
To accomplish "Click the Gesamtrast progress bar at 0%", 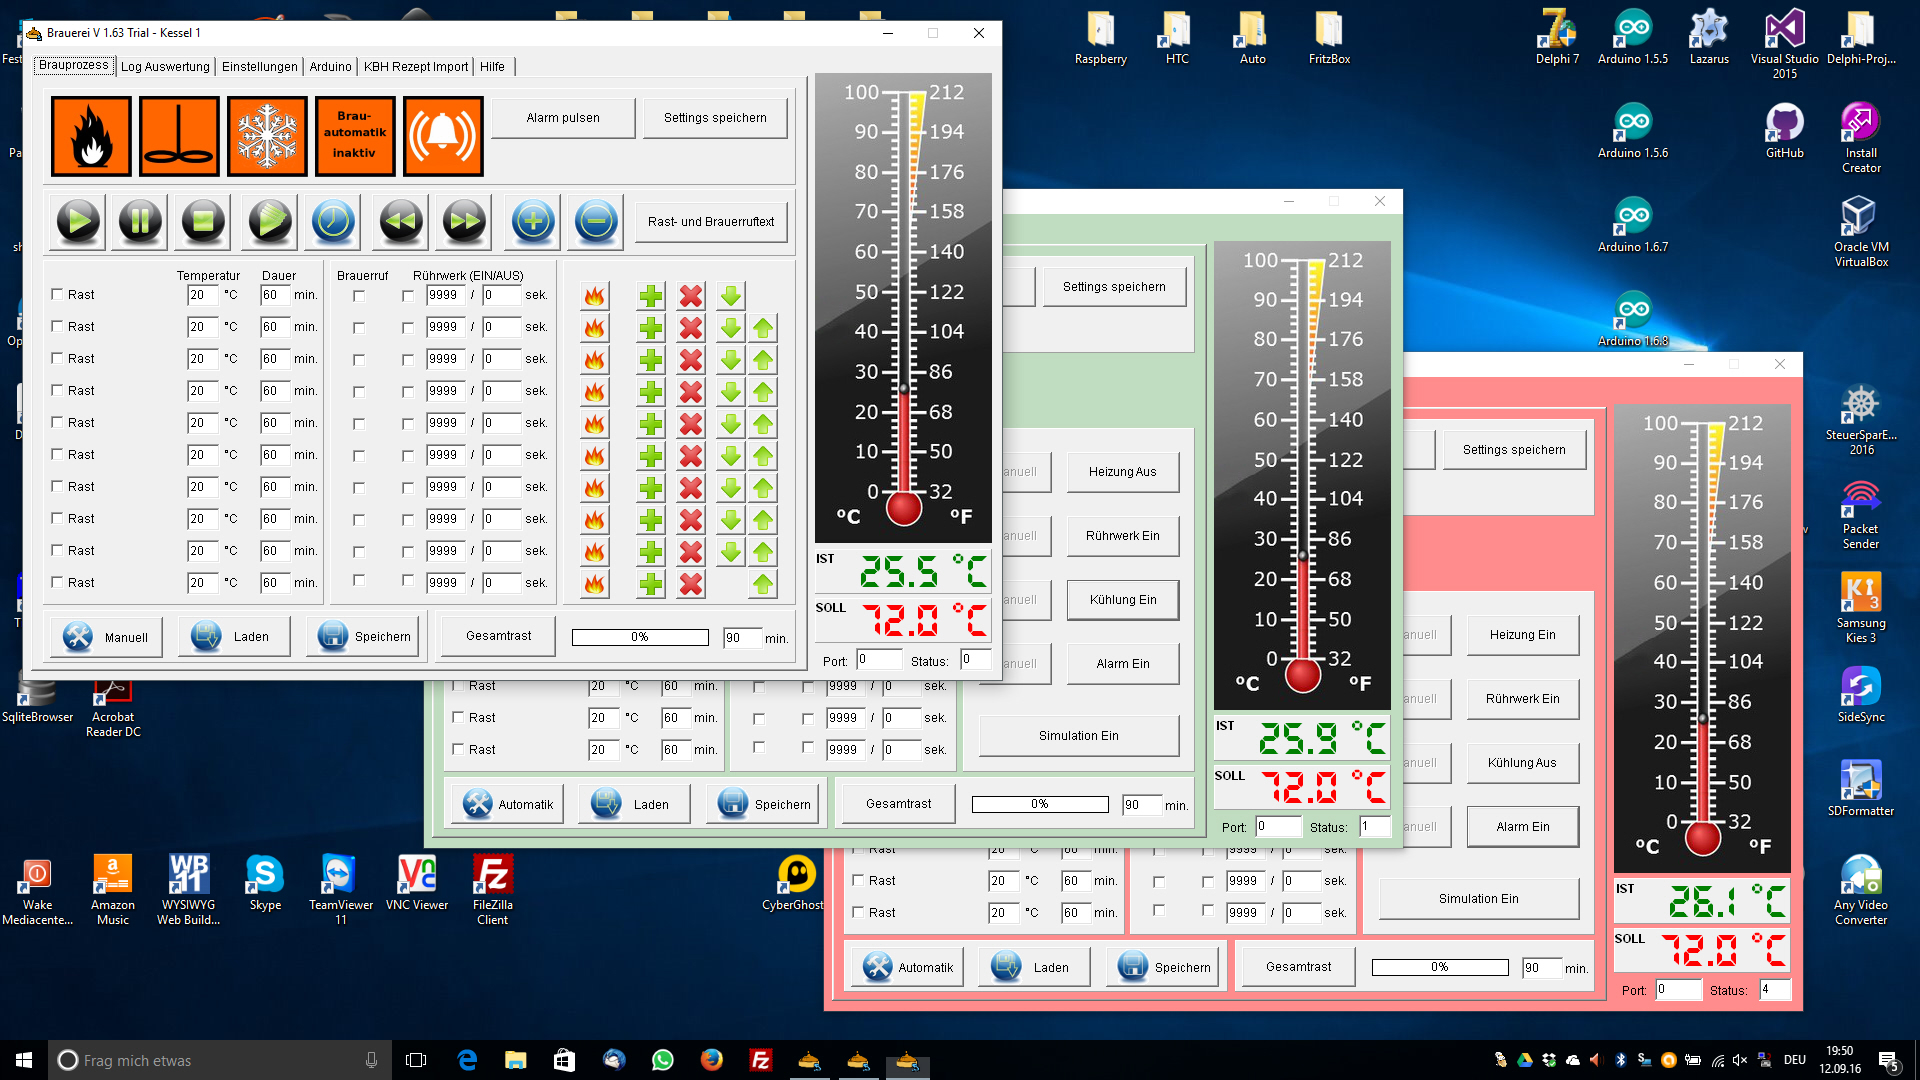I will [640, 637].
